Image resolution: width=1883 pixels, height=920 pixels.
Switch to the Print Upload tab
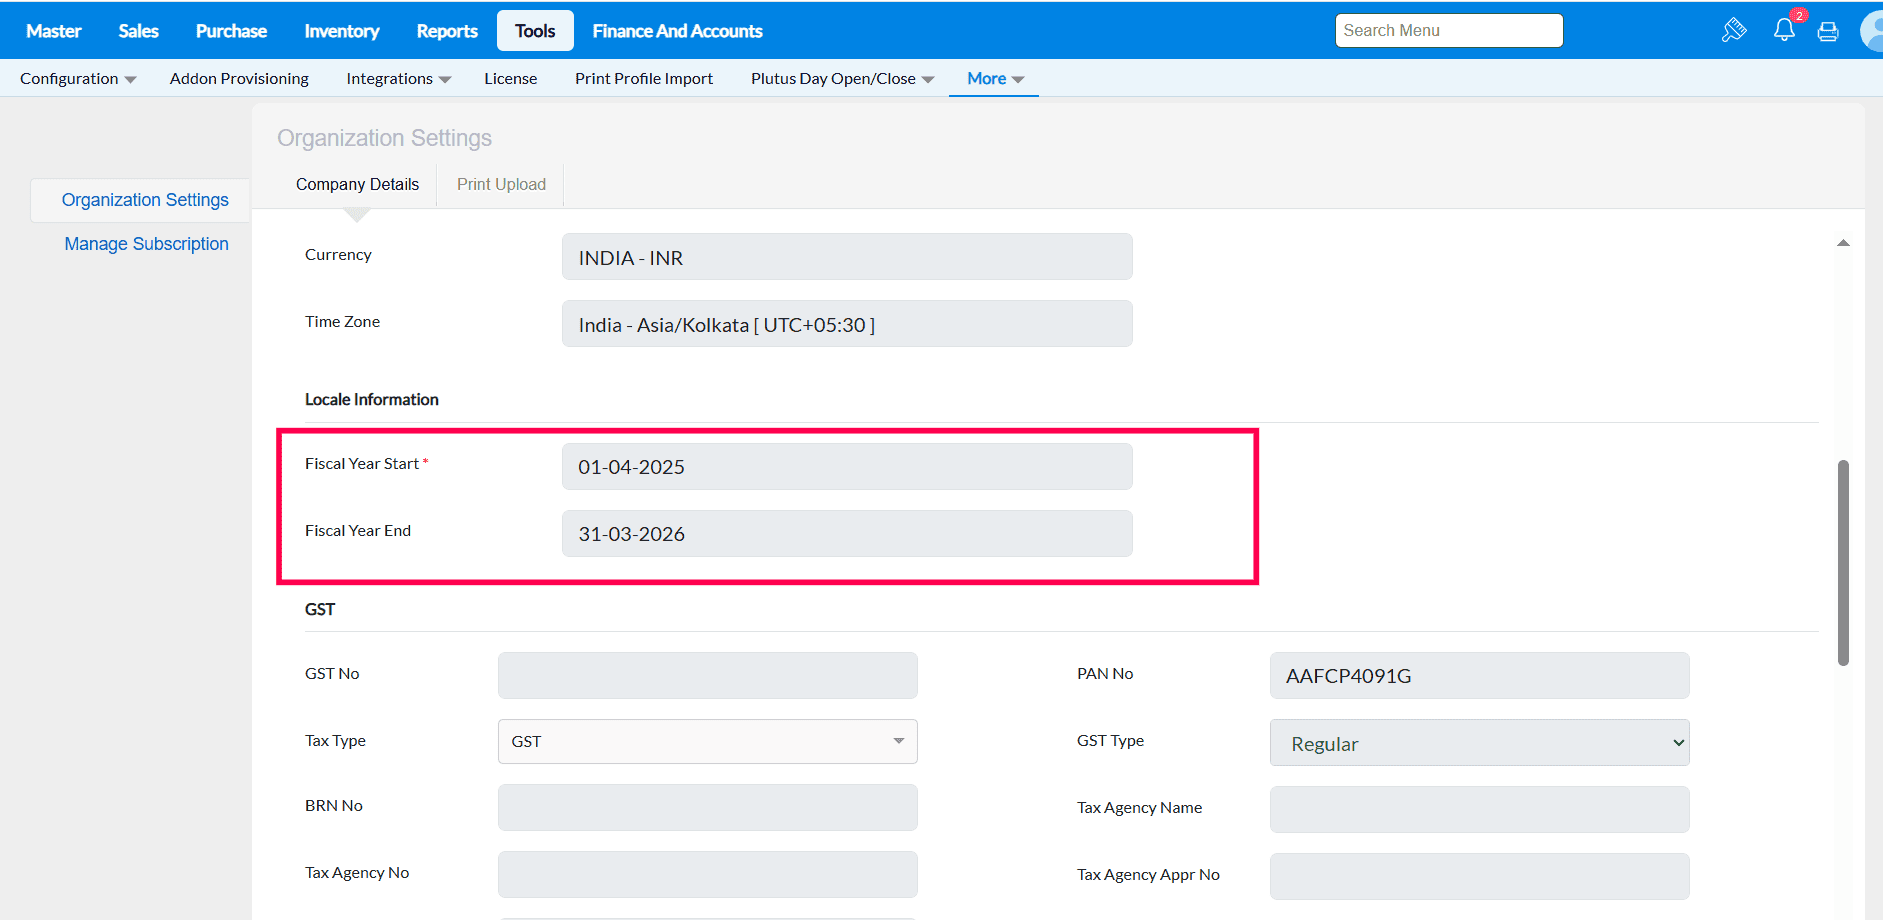pyautogui.click(x=501, y=185)
